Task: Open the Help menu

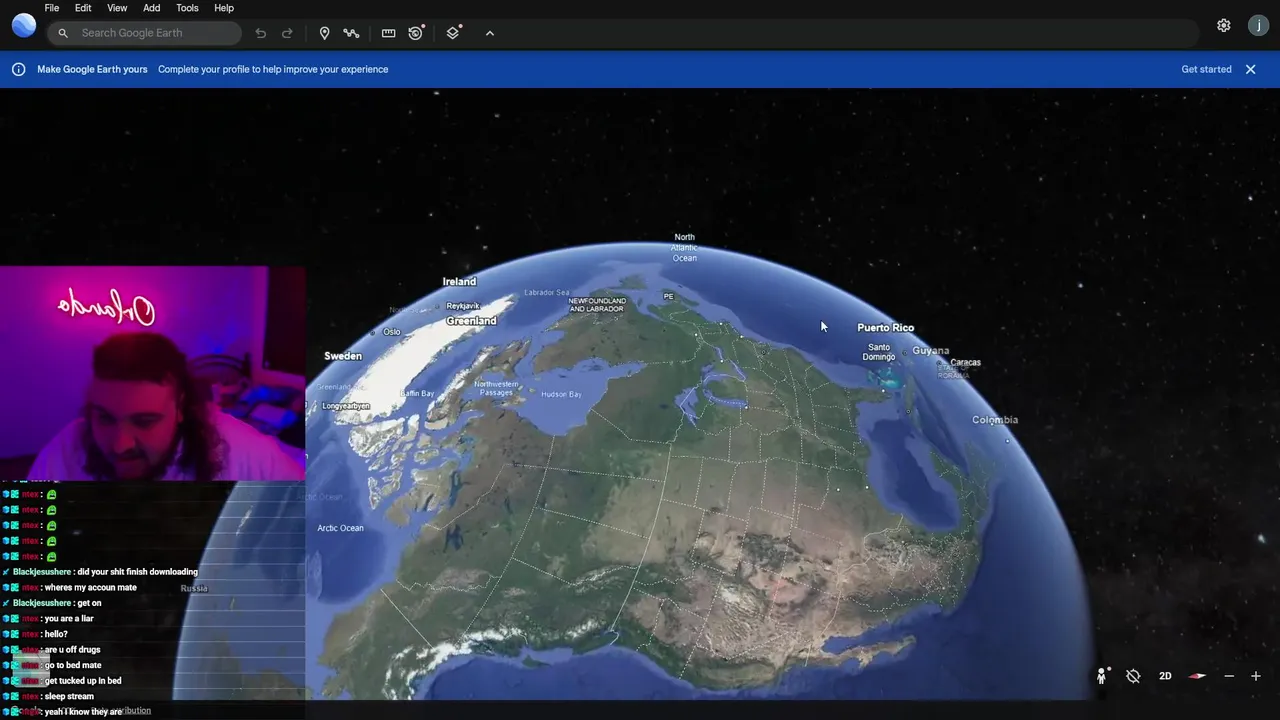Action: pos(224,8)
